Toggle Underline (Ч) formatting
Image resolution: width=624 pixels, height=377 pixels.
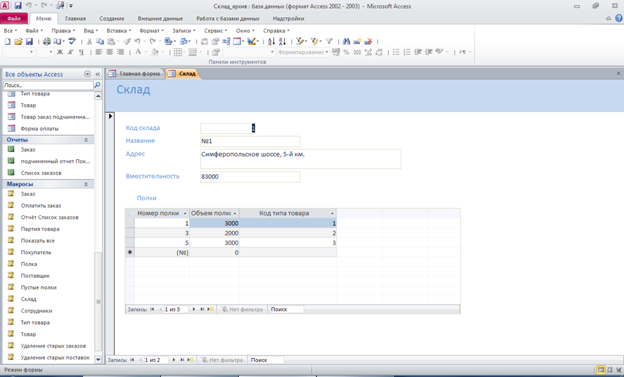81,52
